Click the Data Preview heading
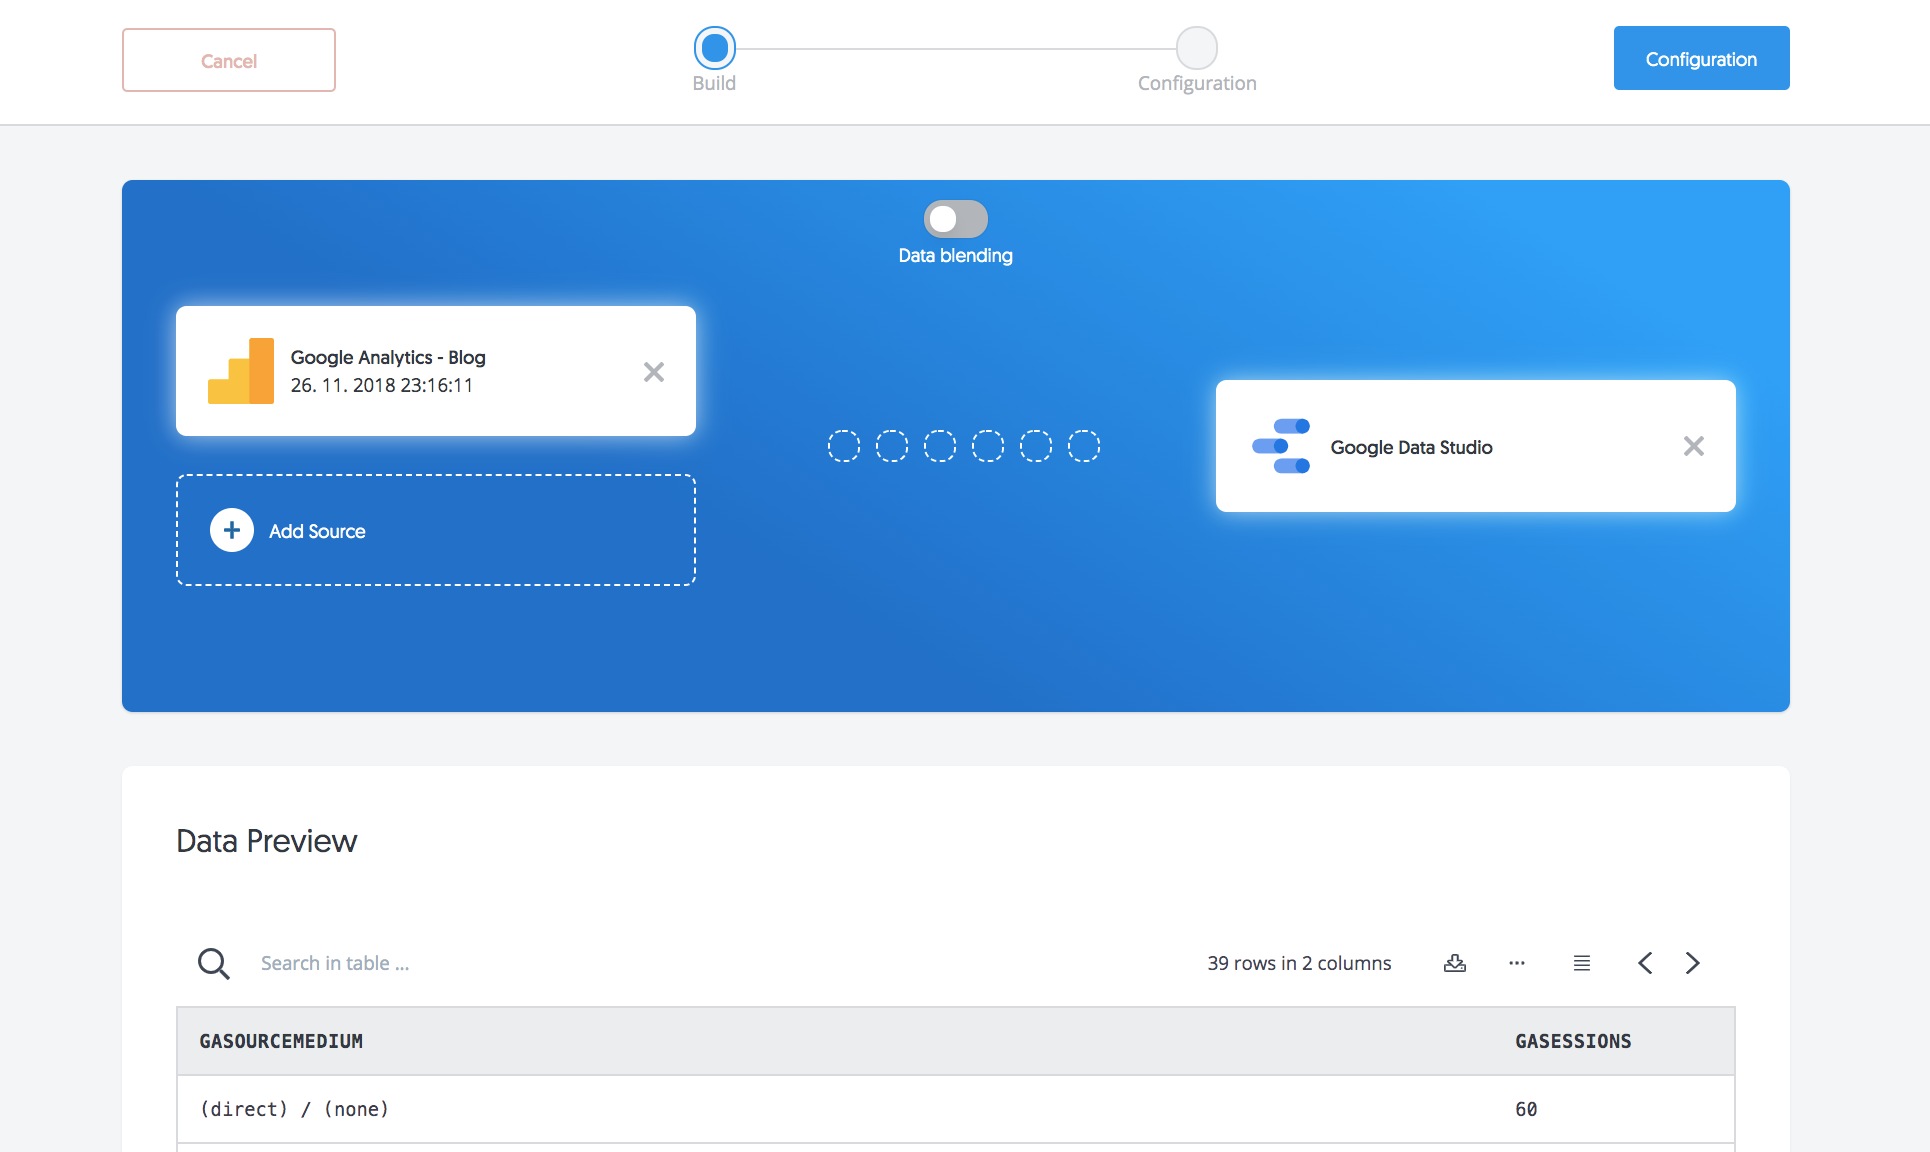 (266, 841)
